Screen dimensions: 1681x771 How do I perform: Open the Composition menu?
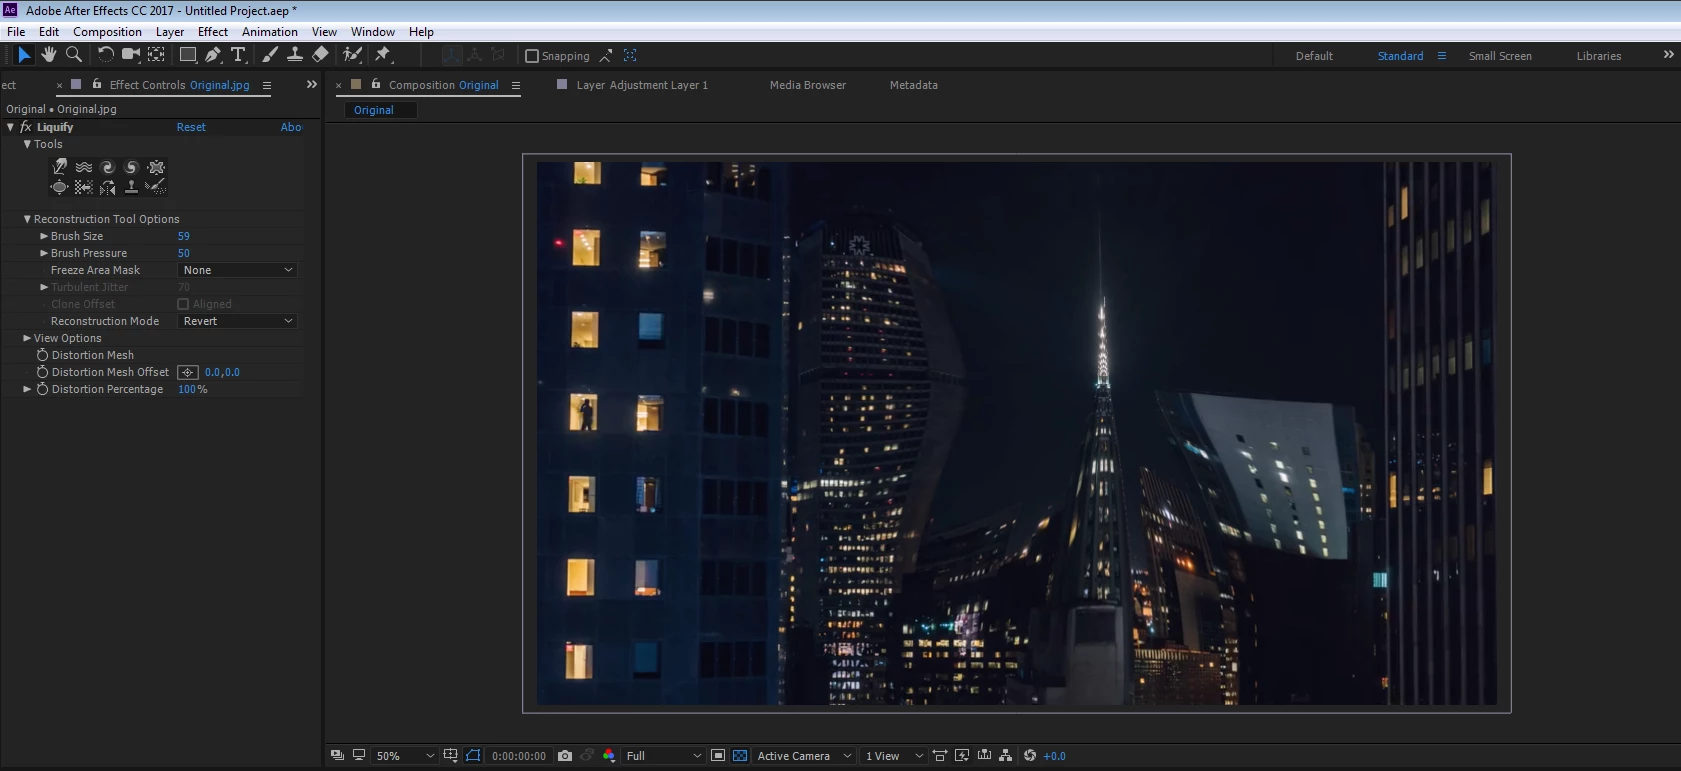(x=107, y=32)
